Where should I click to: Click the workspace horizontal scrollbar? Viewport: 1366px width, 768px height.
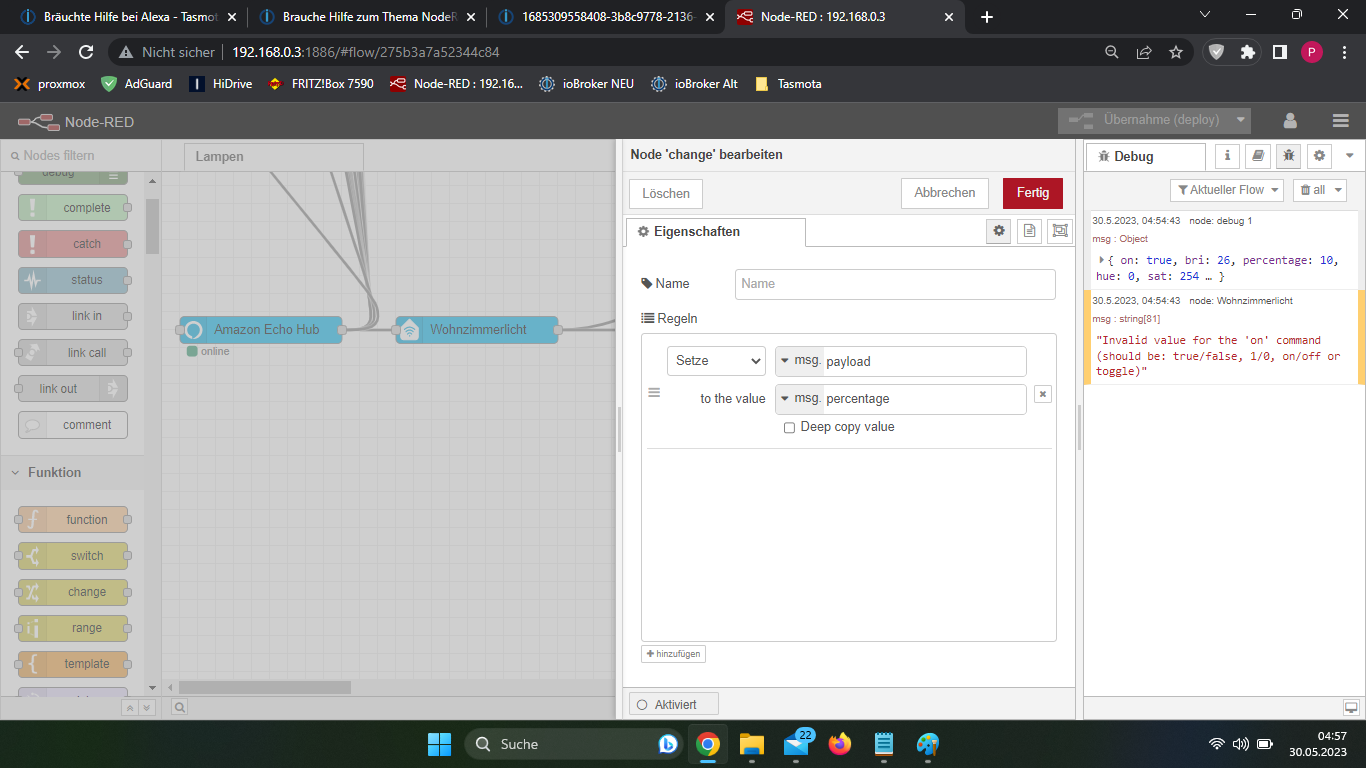[x=265, y=687]
